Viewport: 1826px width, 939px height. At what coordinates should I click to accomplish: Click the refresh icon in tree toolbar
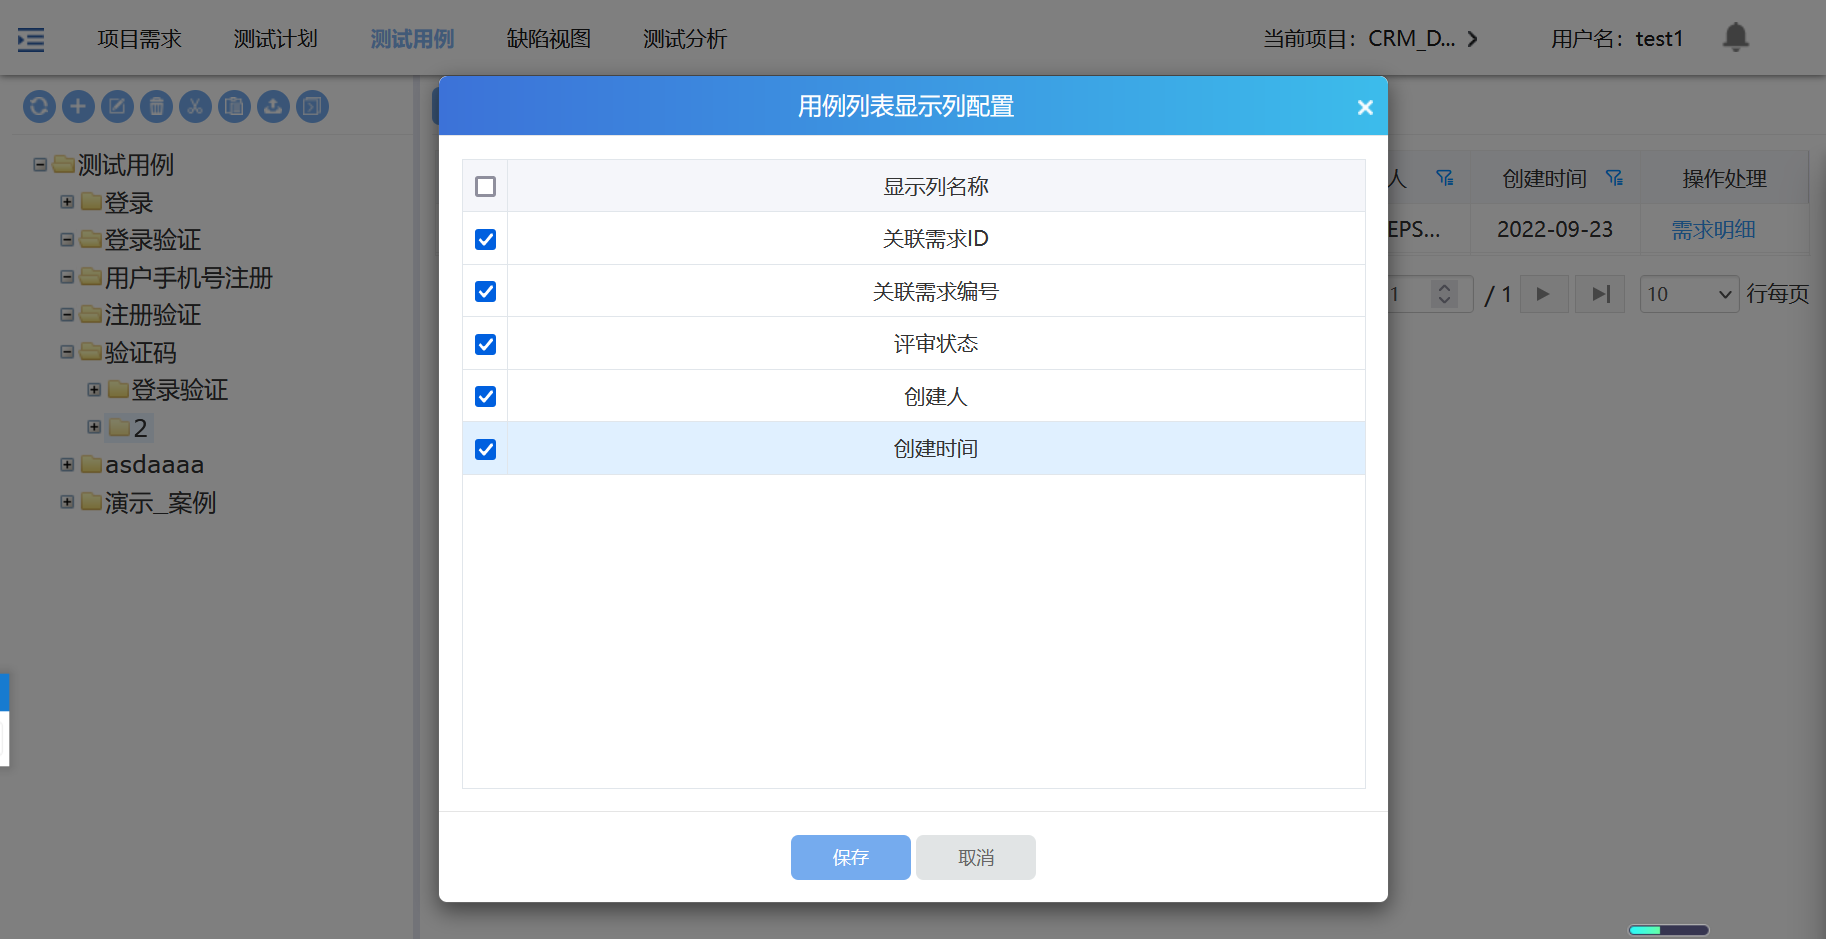39,106
